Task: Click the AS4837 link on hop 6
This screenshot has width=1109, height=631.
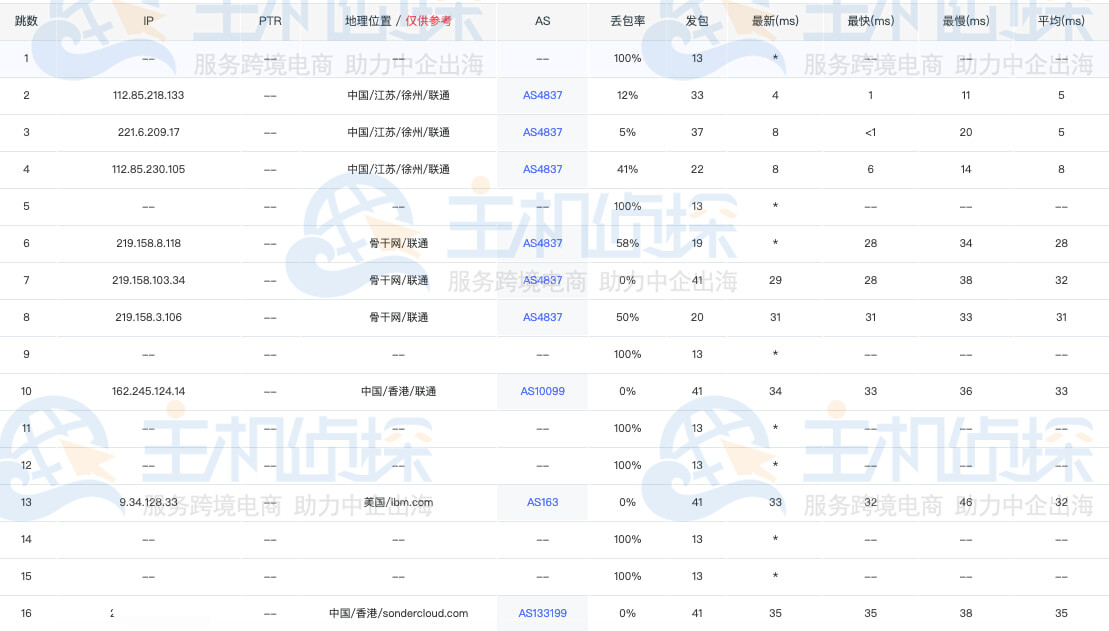Action: click(542, 243)
